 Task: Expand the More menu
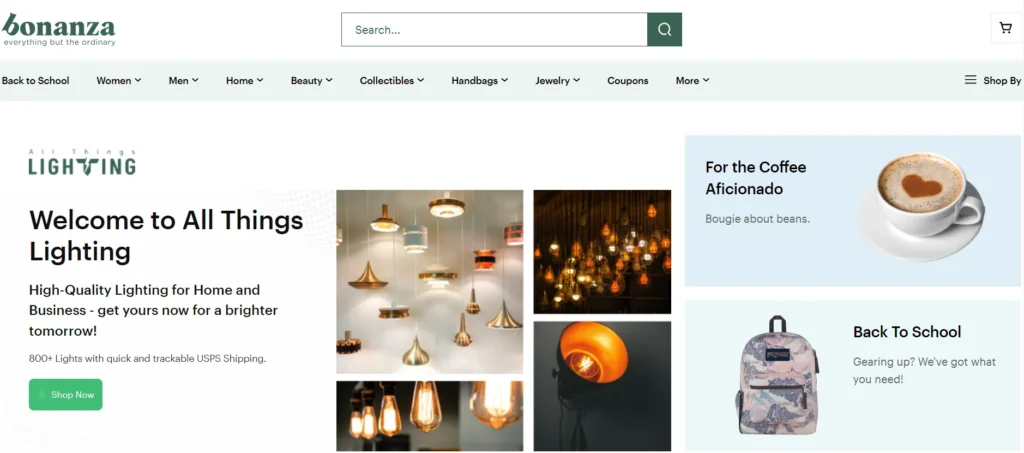[x=692, y=81]
